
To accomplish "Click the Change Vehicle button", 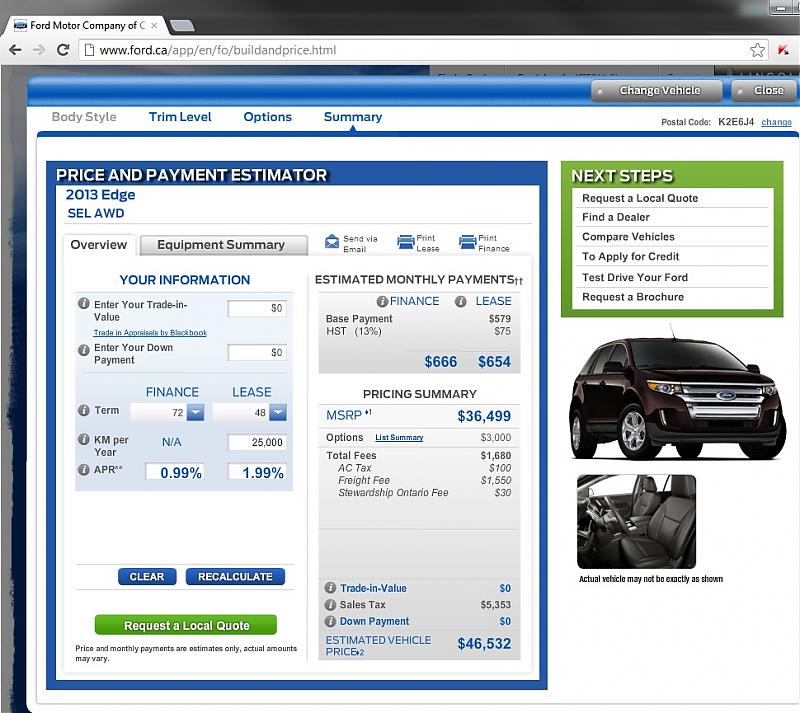I will click(657, 91).
